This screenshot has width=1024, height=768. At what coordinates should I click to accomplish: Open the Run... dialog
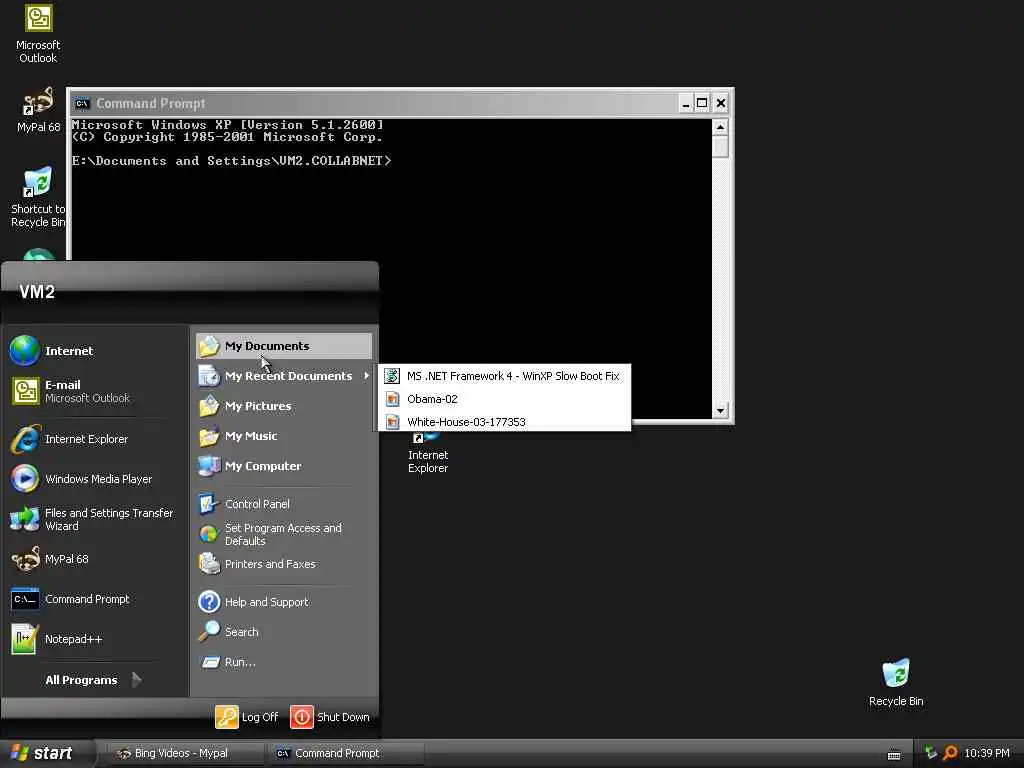[x=283, y=662]
